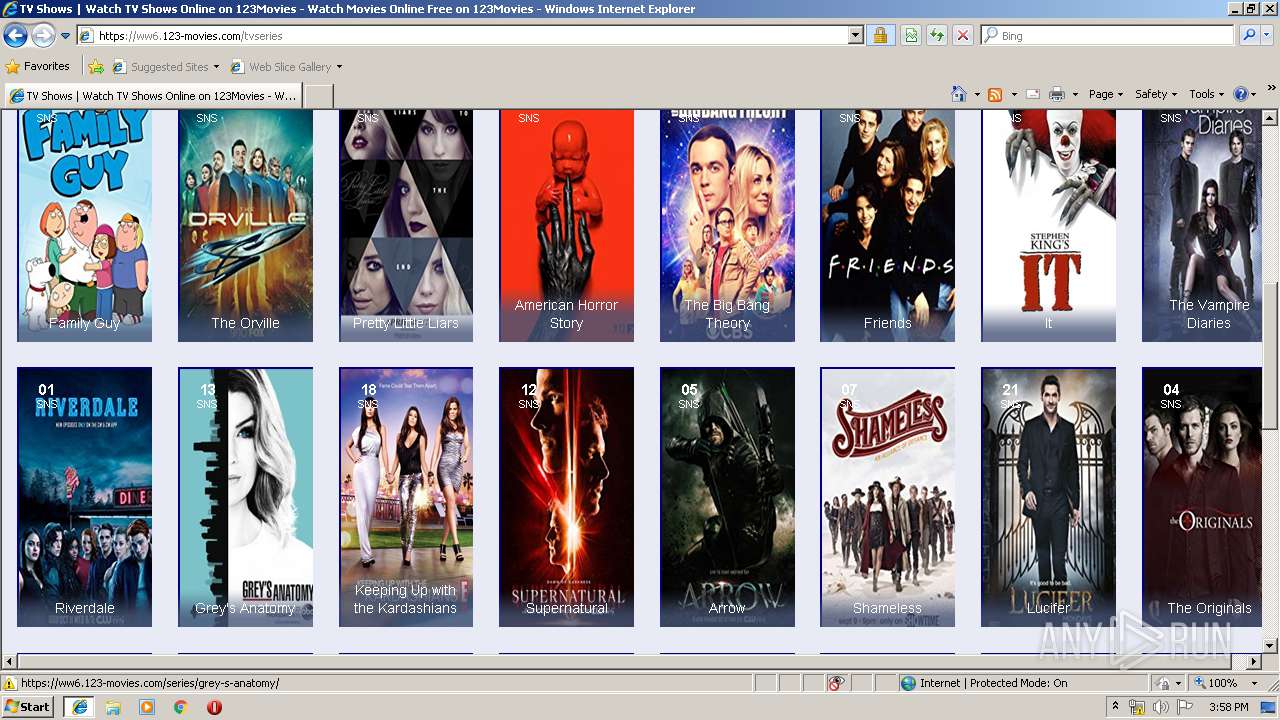Click Add to Favorites Bar icon
The image size is (1280, 720).
click(96, 67)
